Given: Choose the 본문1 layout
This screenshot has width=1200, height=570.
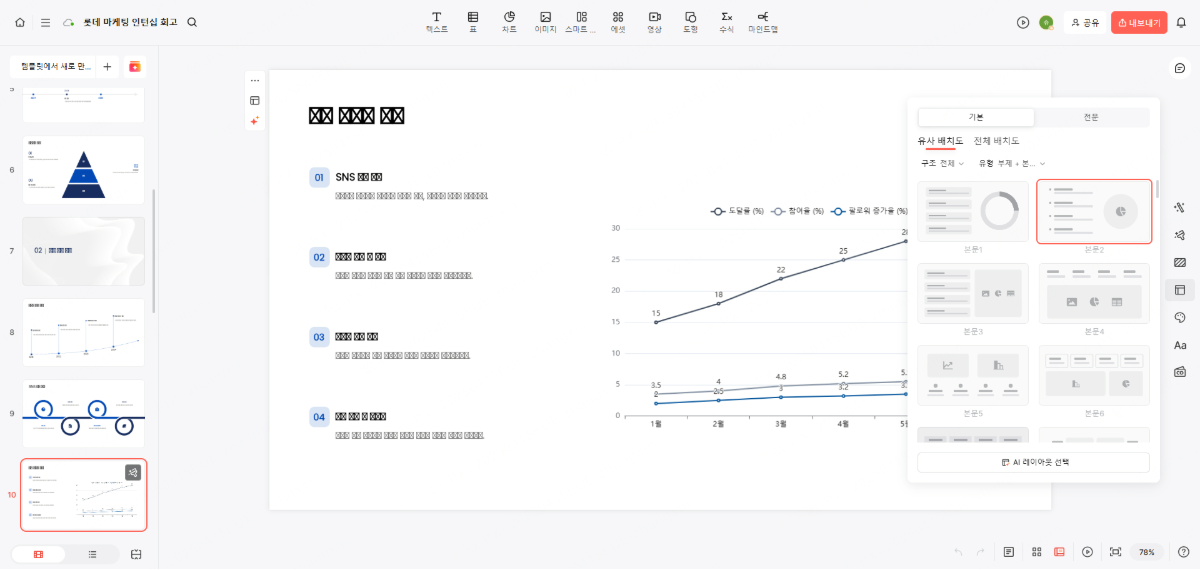Looking at the screenshot, I should click(973, 211).
